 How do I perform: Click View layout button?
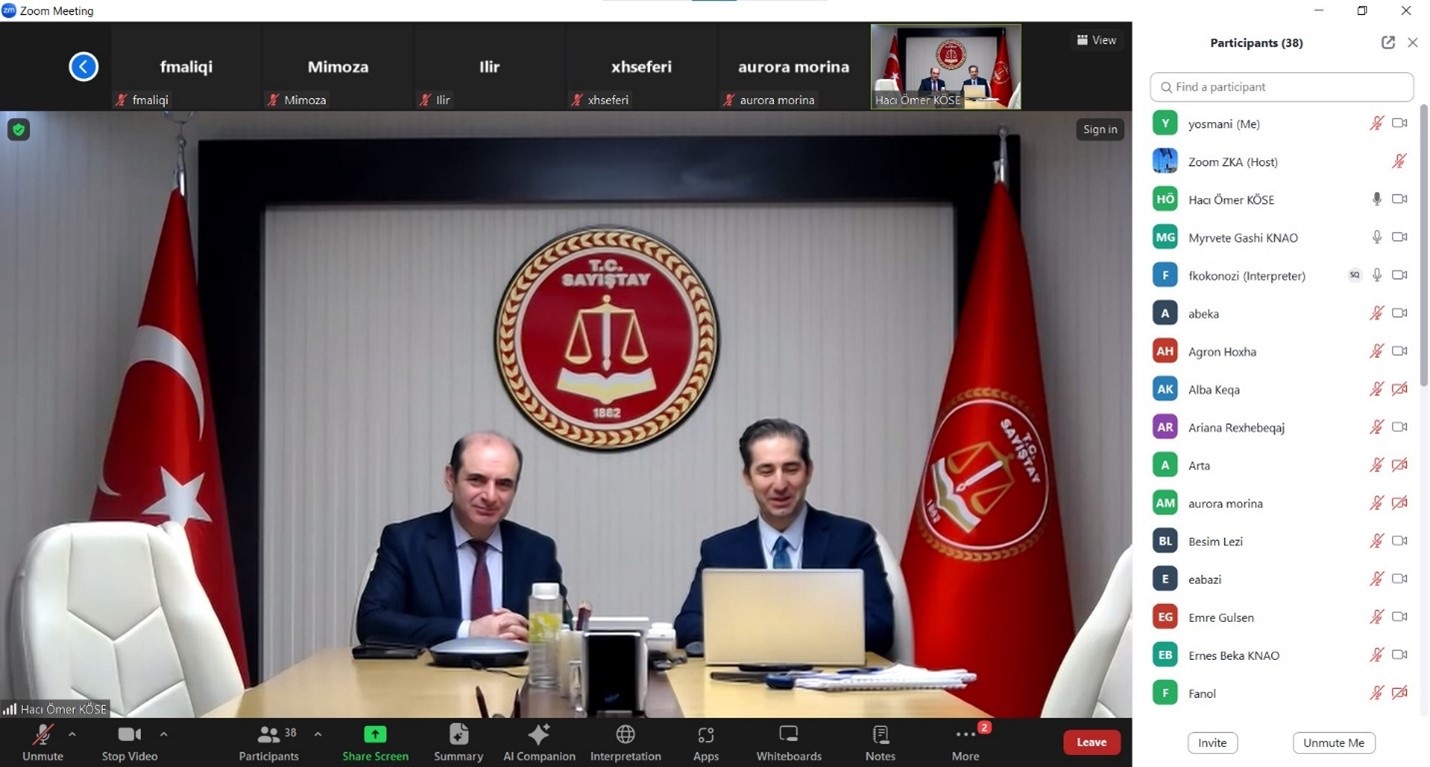1096,40
